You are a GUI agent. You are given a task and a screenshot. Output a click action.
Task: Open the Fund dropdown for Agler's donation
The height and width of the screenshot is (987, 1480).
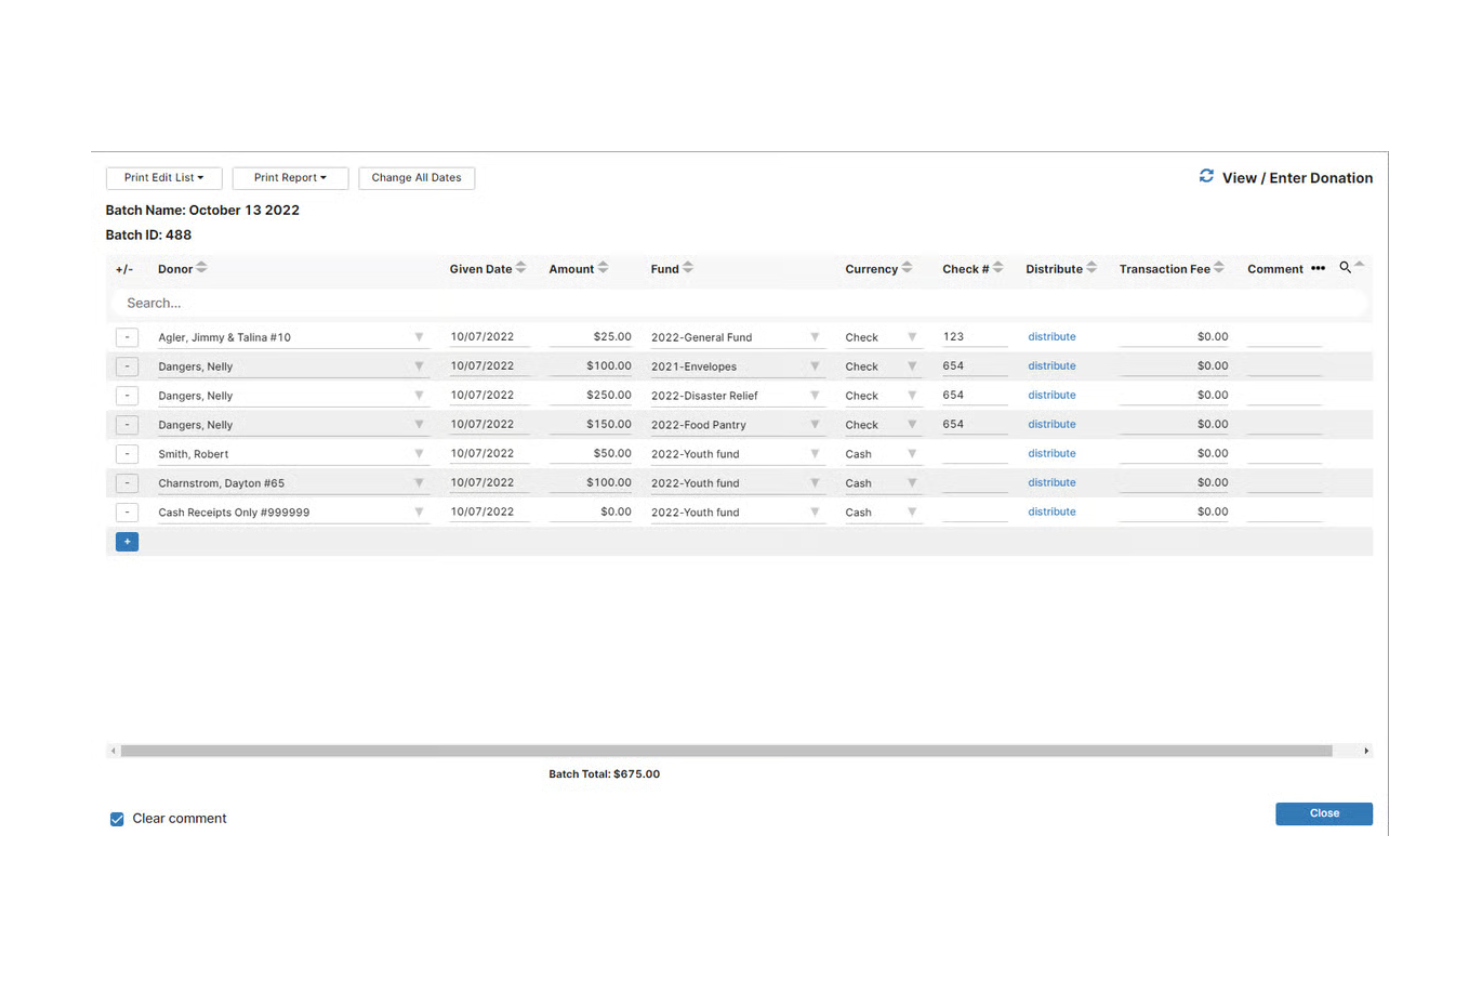[x=815, y=337]
